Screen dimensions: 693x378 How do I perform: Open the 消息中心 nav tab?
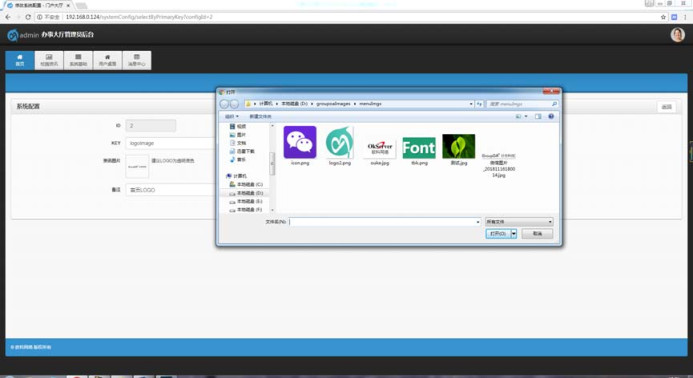(137, 61)
